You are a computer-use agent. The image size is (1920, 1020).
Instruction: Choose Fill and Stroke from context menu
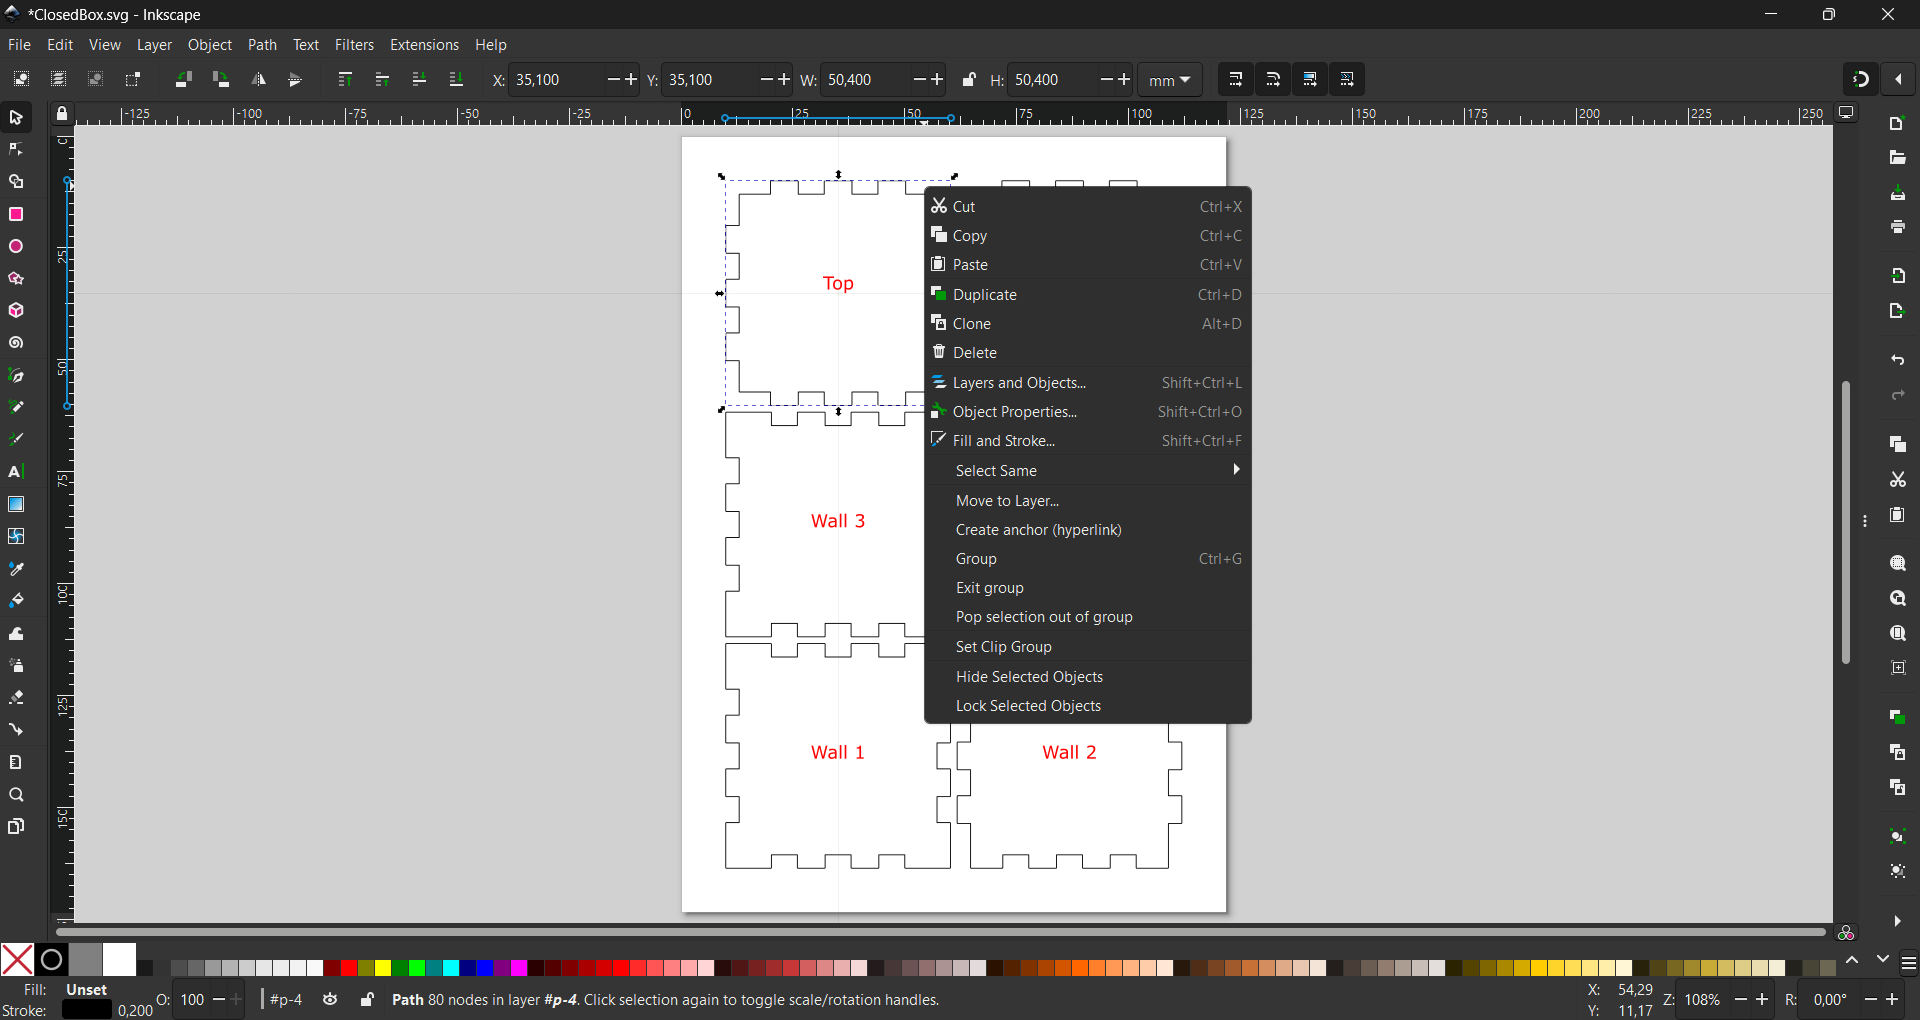(1088, 441)
